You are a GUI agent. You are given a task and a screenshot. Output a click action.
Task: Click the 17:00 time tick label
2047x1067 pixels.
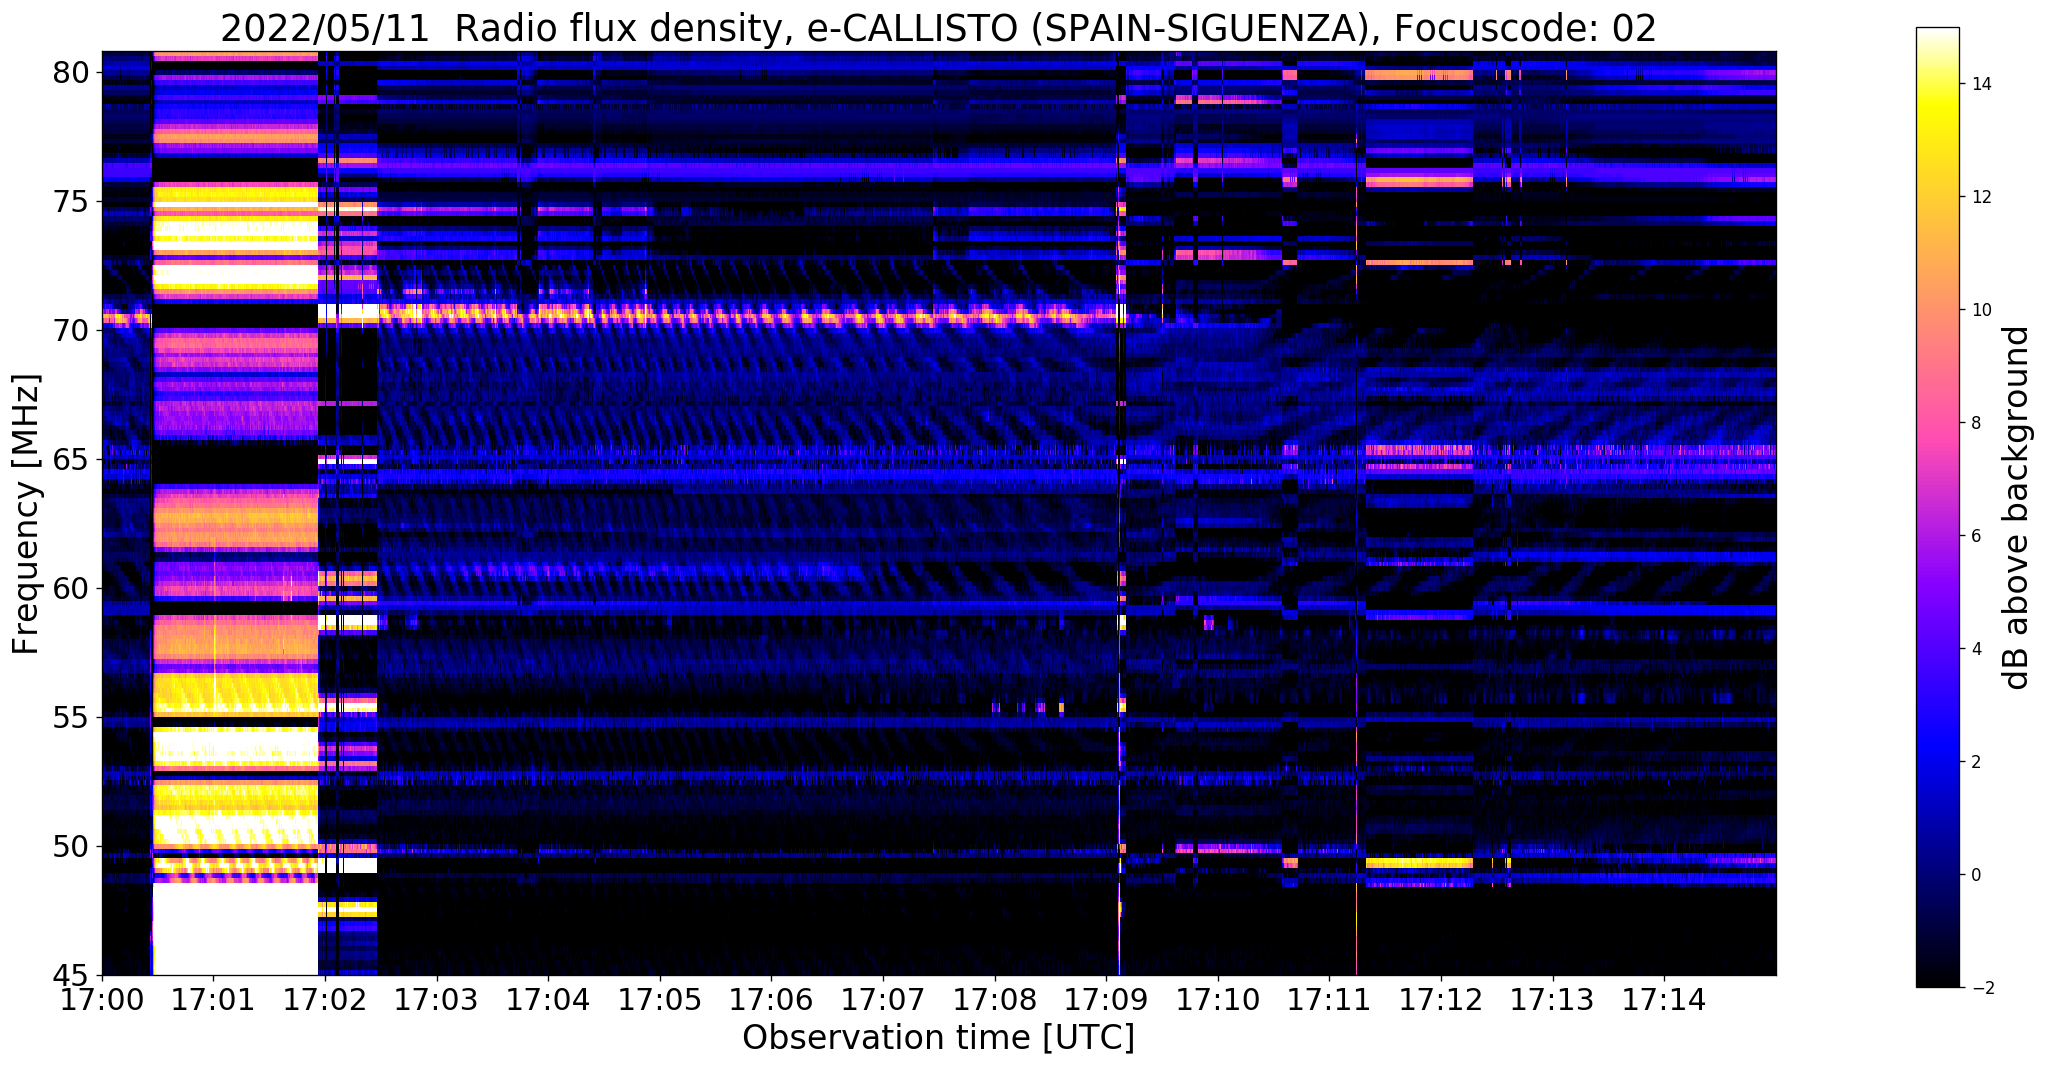[x=101, y=999]
